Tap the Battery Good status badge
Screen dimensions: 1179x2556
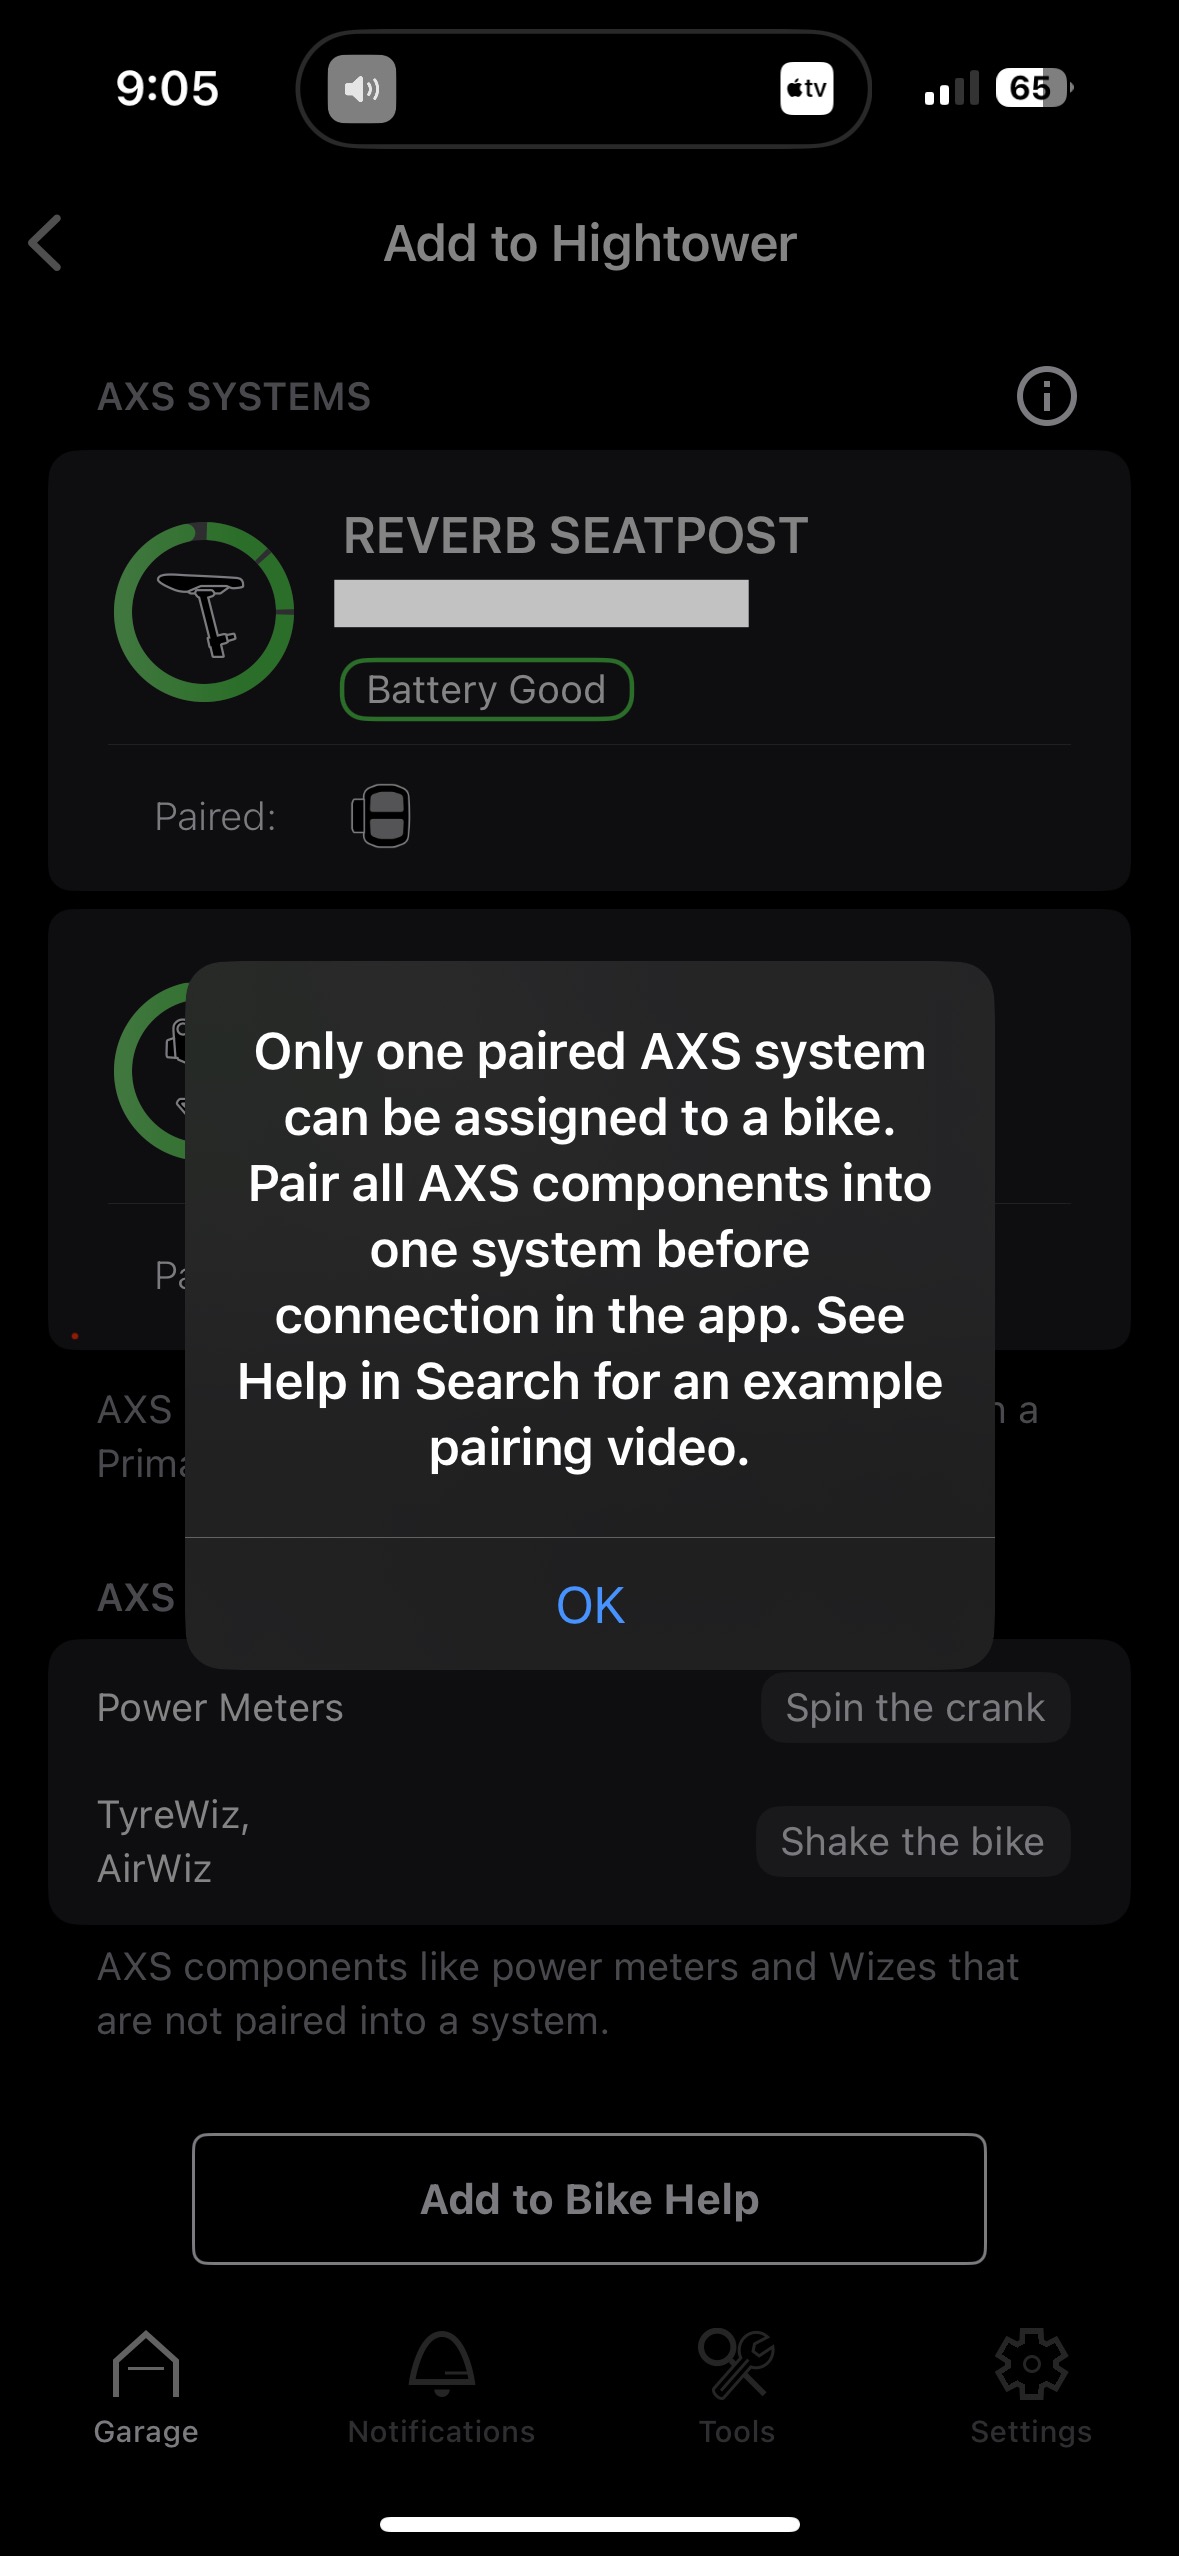tap(486, 689)
